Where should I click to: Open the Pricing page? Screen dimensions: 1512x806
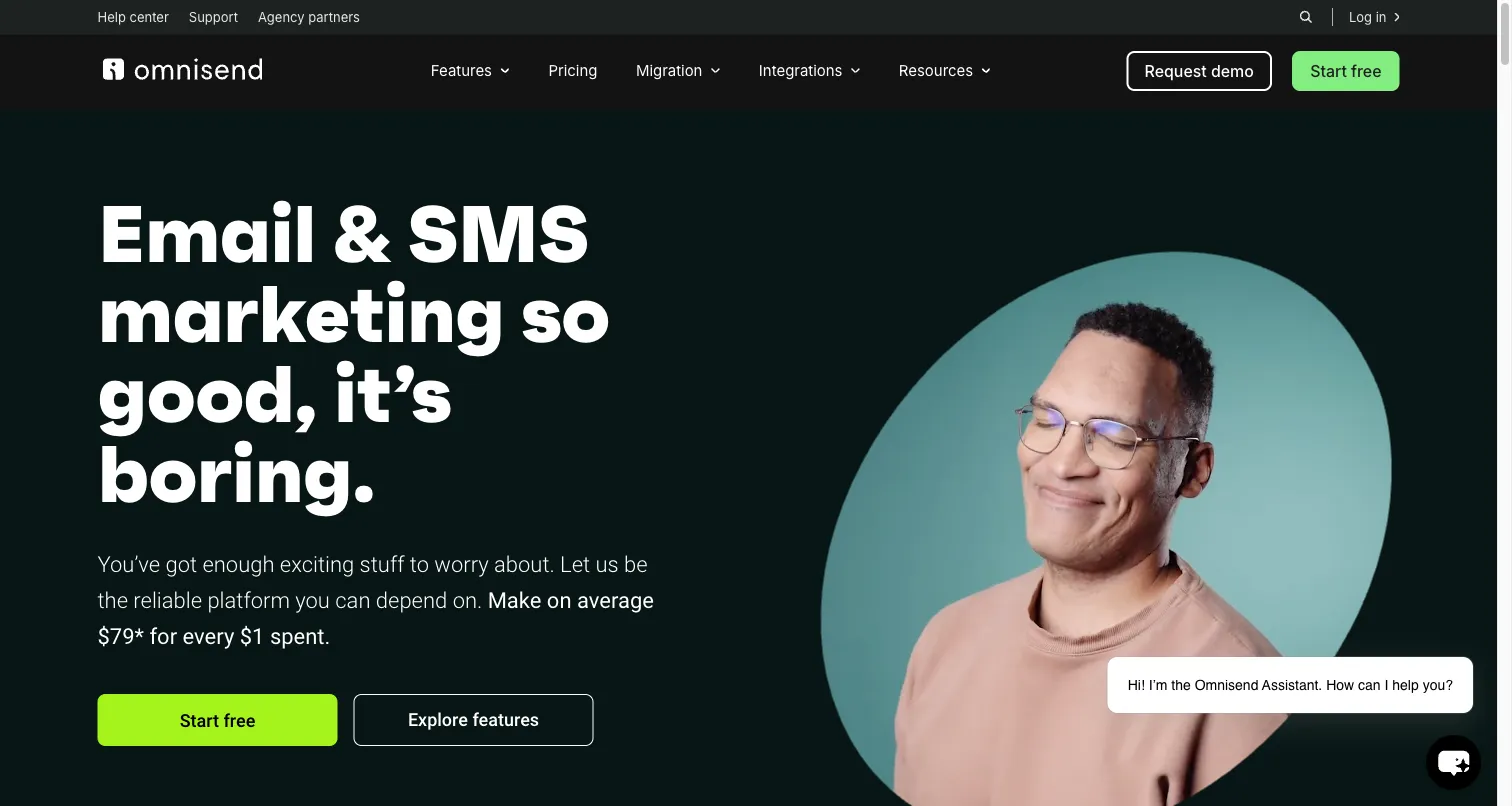click(573, 71)
